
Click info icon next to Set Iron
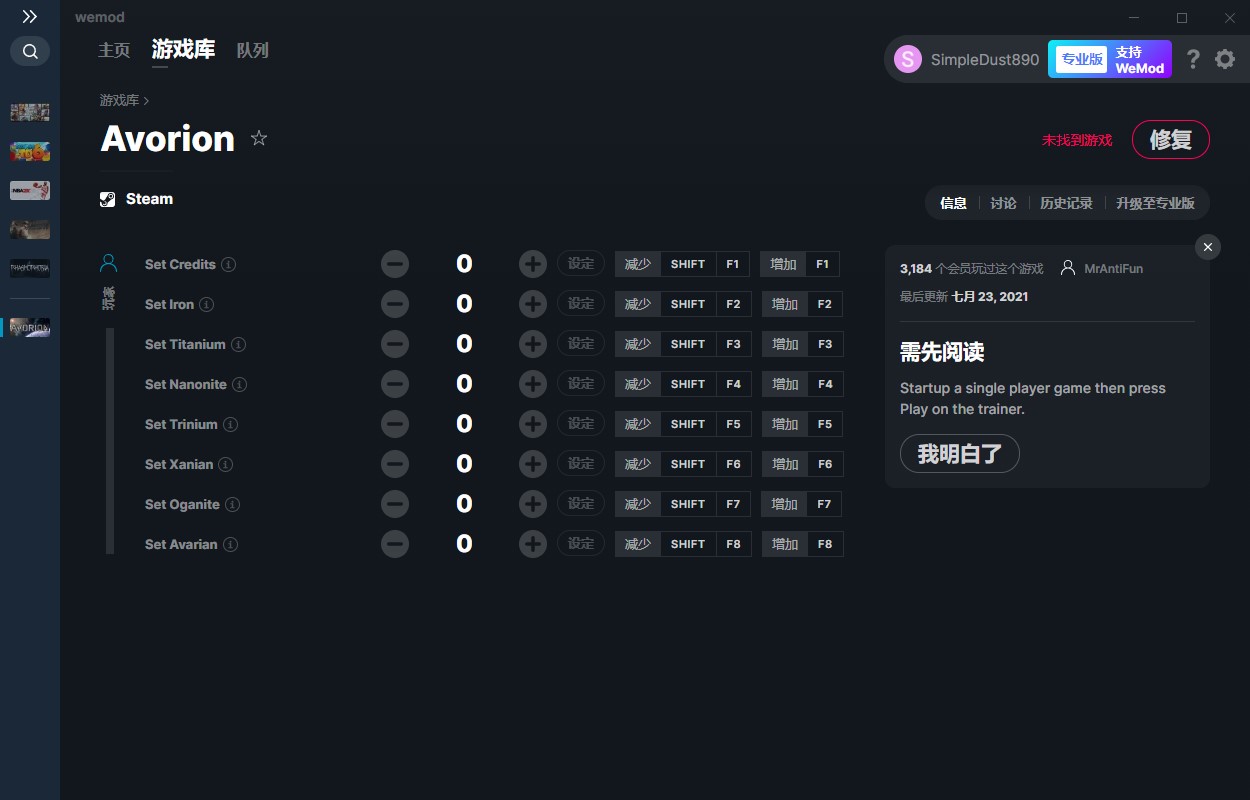click(x=206, y=305)
